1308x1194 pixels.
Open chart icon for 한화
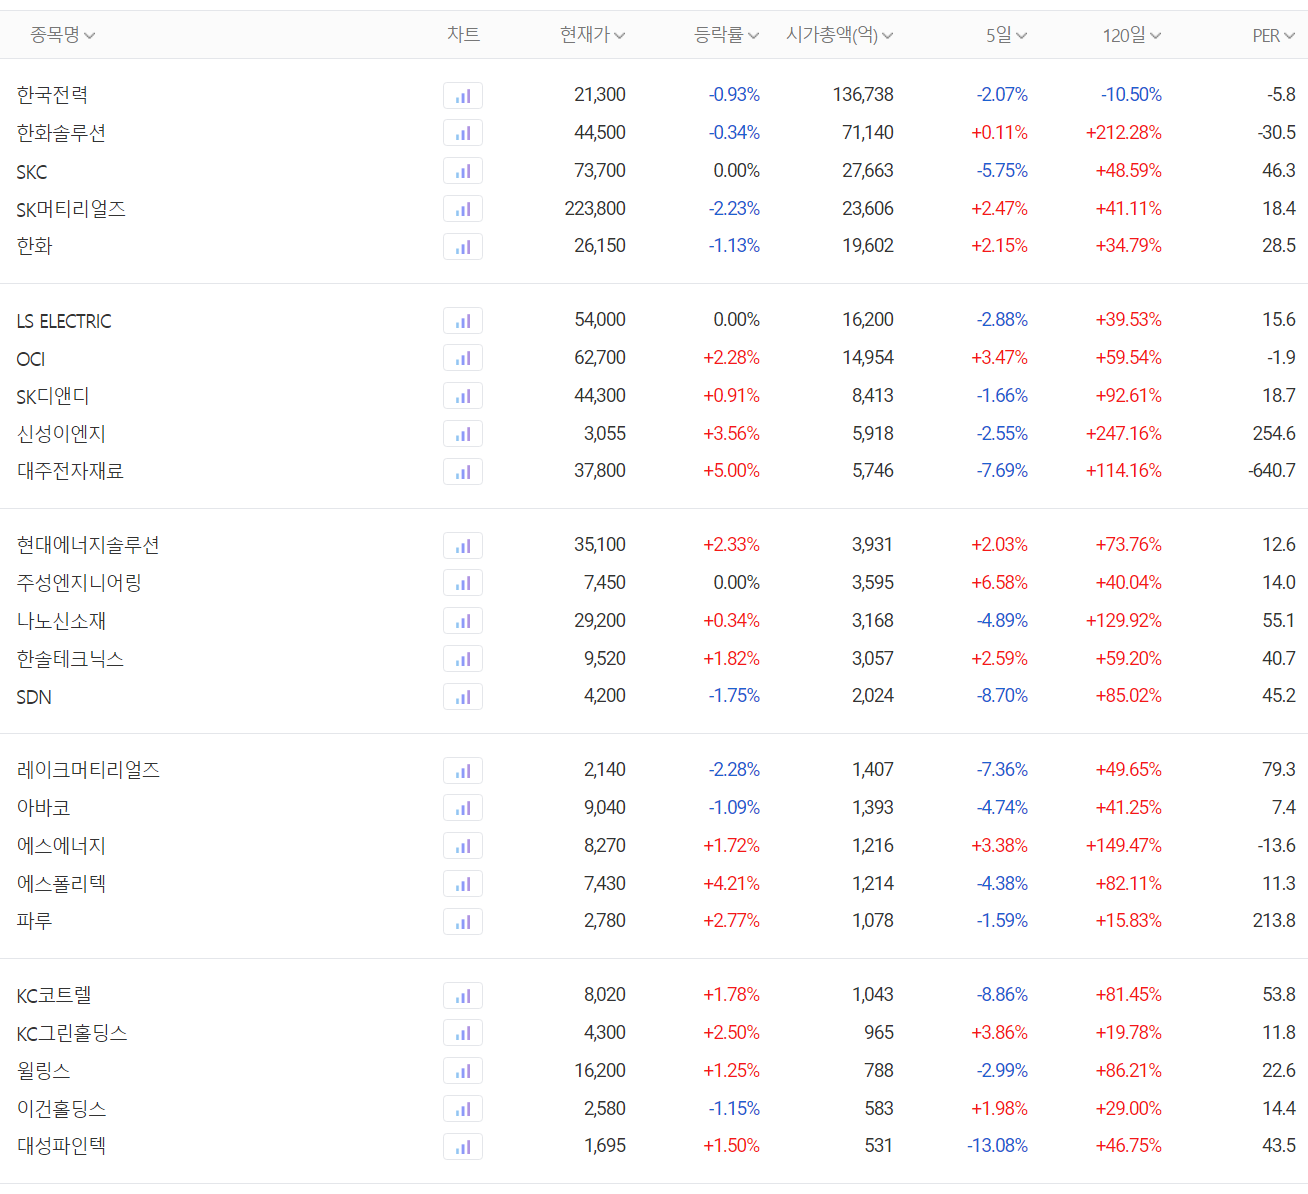pos(463,247)
